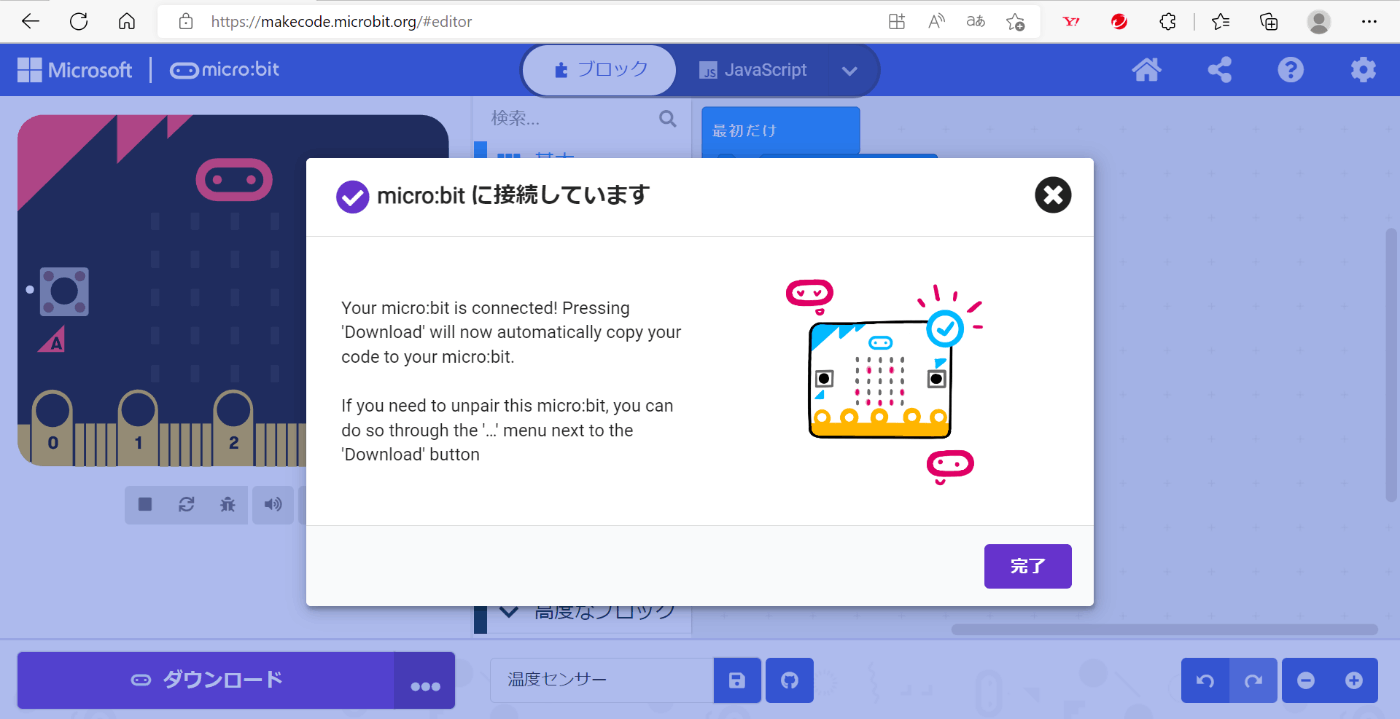Open the settings gear icon
Screen dimensions: 1400x719
coord(1363,70)
